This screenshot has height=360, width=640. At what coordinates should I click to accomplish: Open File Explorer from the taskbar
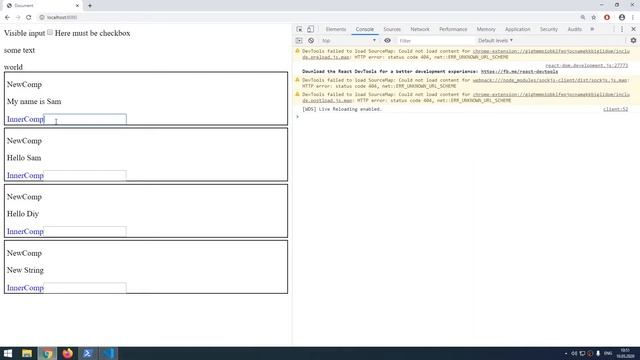tap(27, 353)
